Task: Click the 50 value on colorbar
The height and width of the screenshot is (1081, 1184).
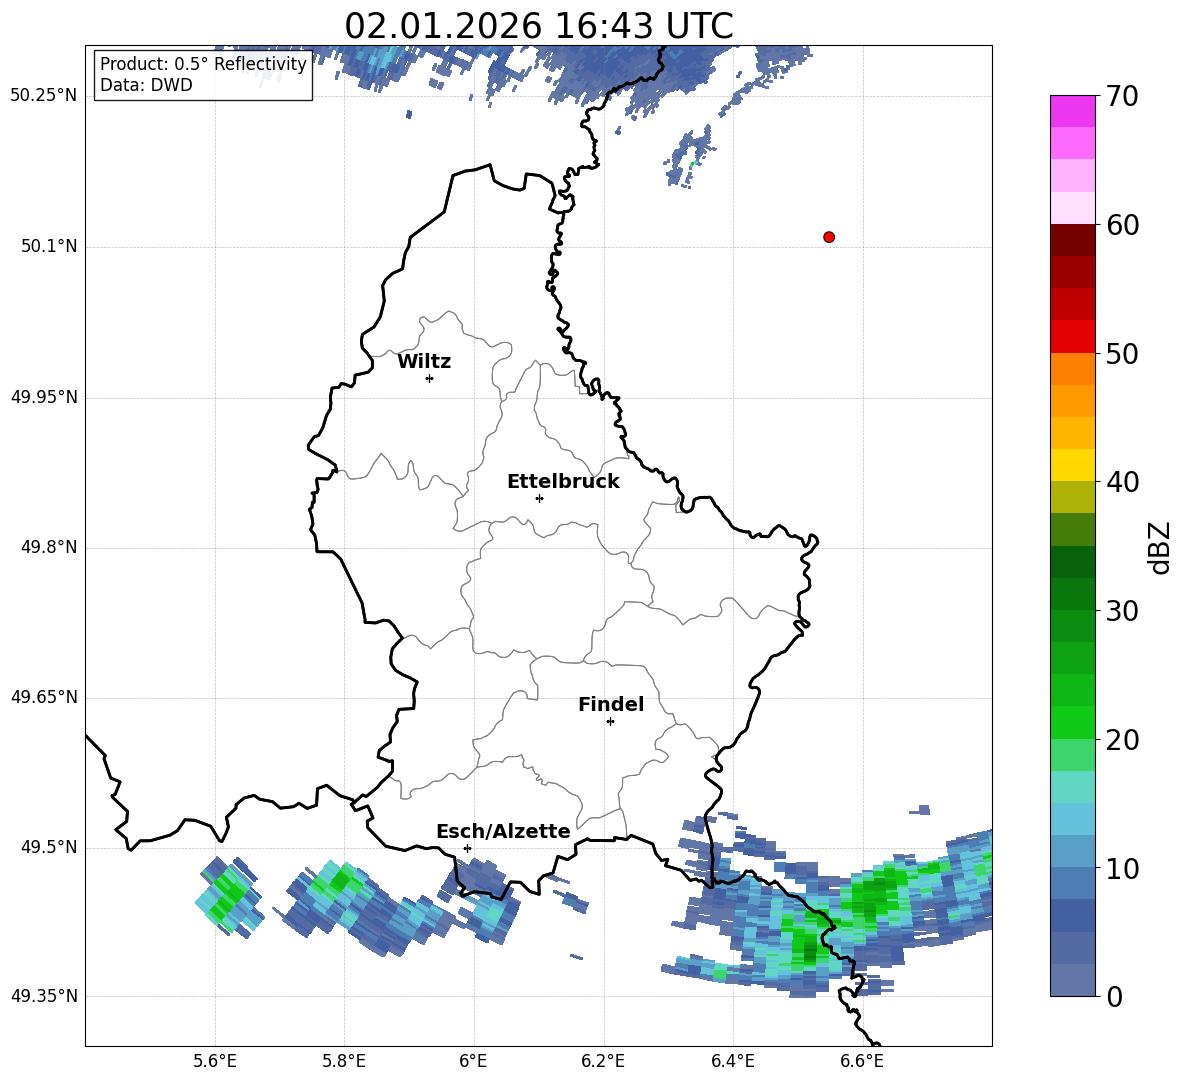Action: tap(1122, 354)
